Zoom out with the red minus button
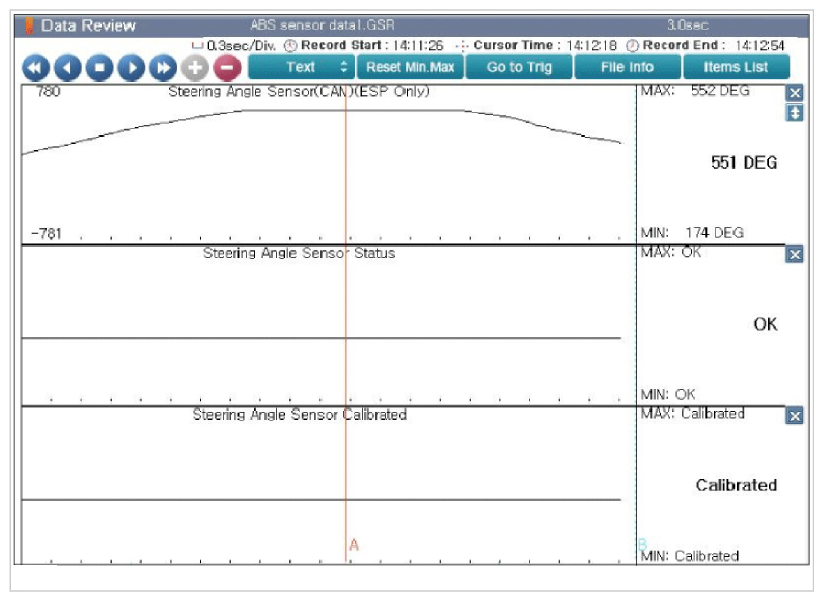Viewport: 823px width, 601px height. click(x=227, y=68)
